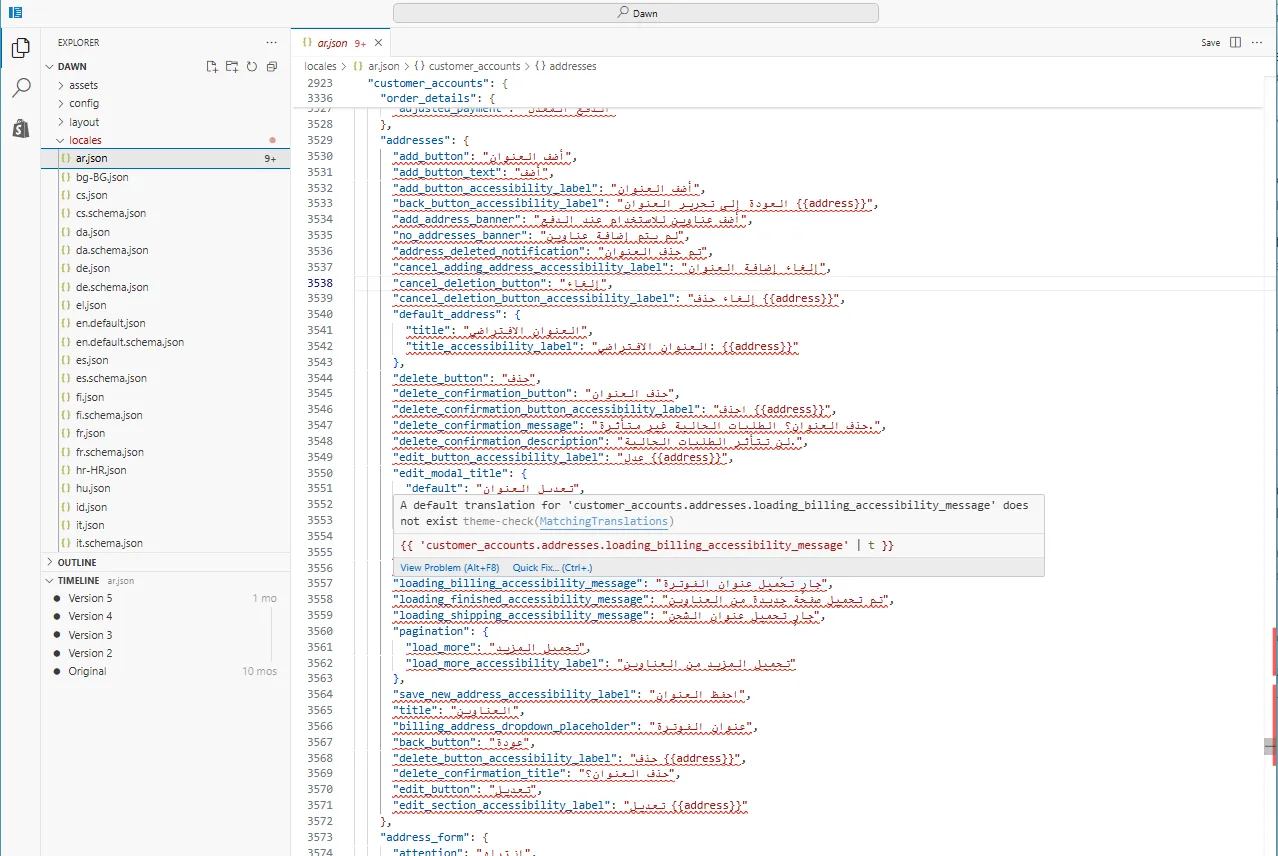Screen dimensions: 1278x856
Task: Open en.default.json in the file tree
Action: 110,323
